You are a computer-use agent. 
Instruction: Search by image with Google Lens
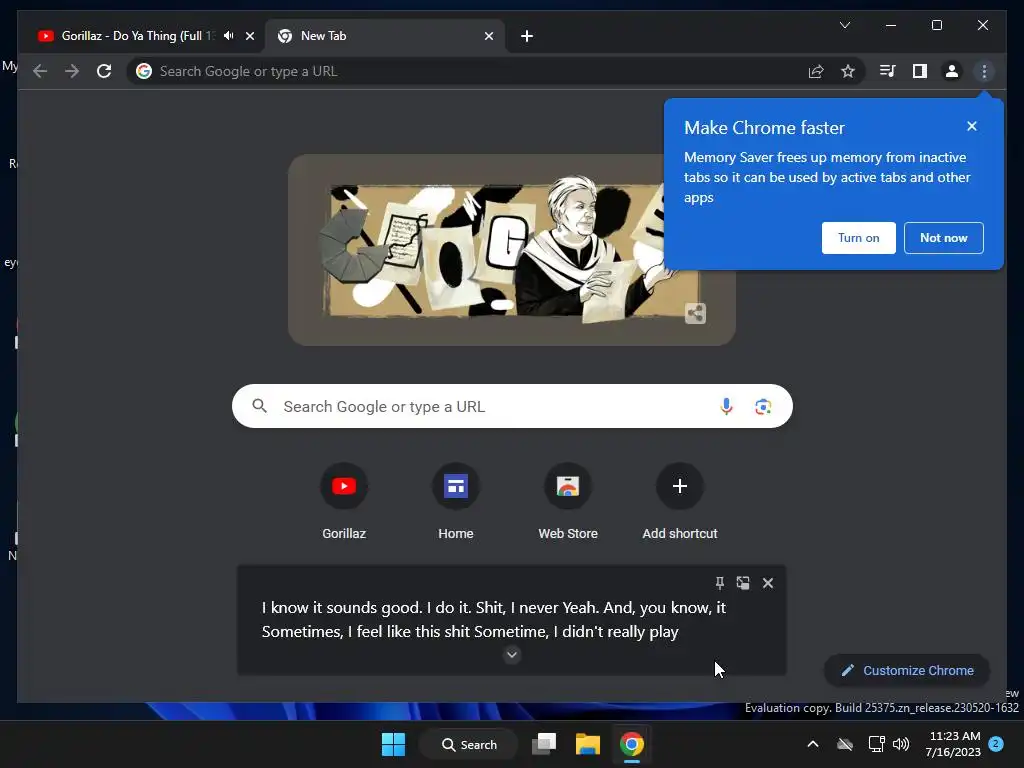tap(763, 407)
